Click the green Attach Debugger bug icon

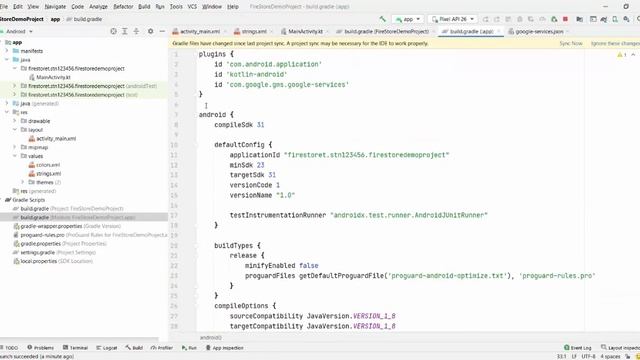pos(554,19)
